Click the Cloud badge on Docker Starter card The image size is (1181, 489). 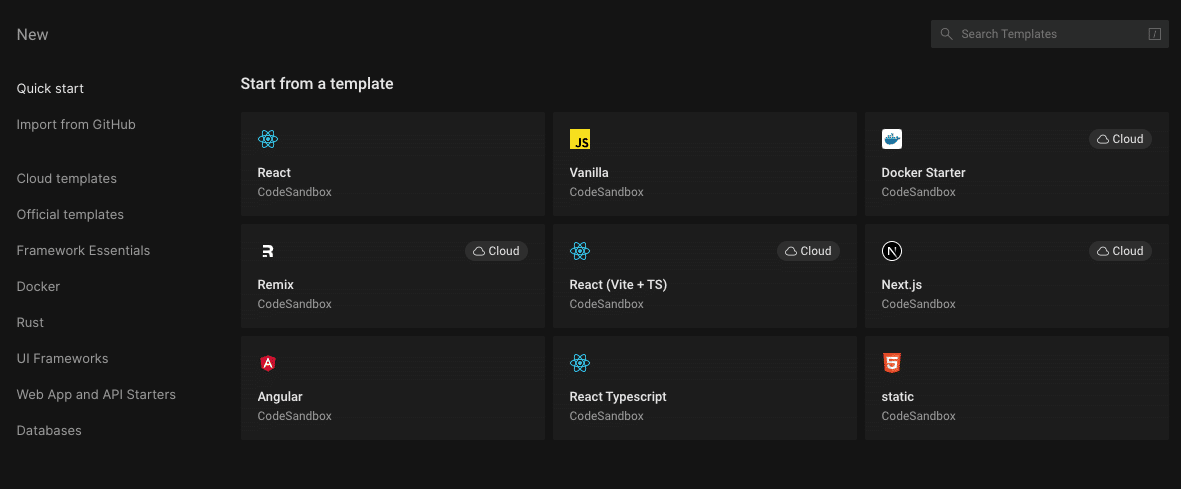1120,139
